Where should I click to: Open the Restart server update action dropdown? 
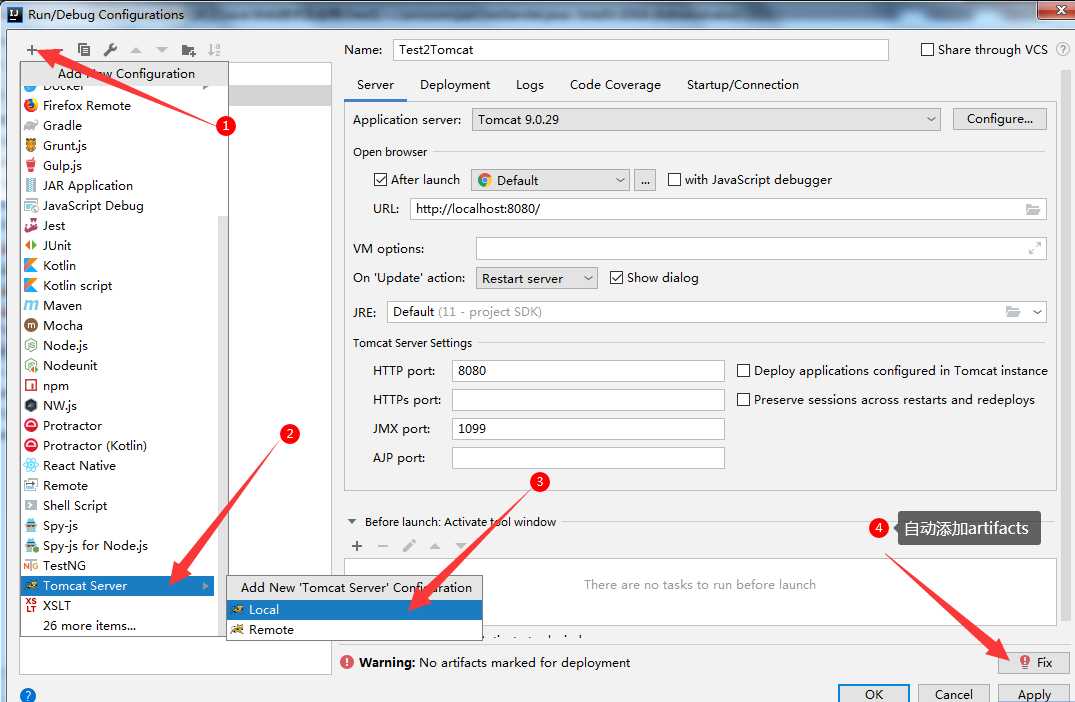coord(537,278)
